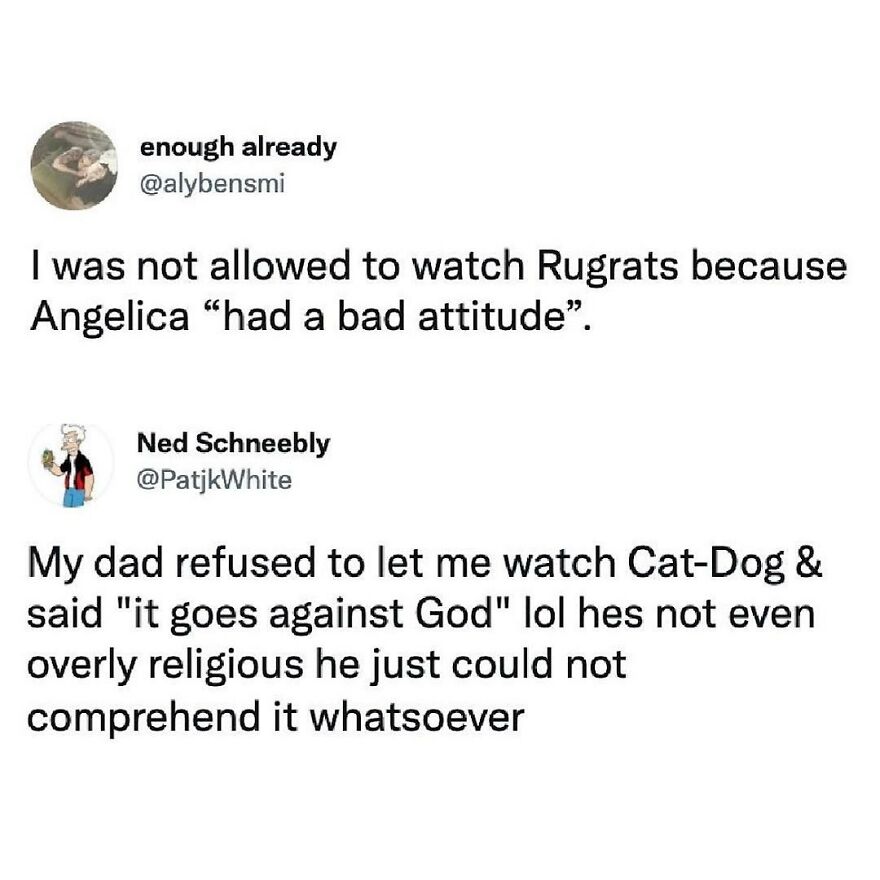Select the word "Rugrats" in first tweet

tap(608, 267)
